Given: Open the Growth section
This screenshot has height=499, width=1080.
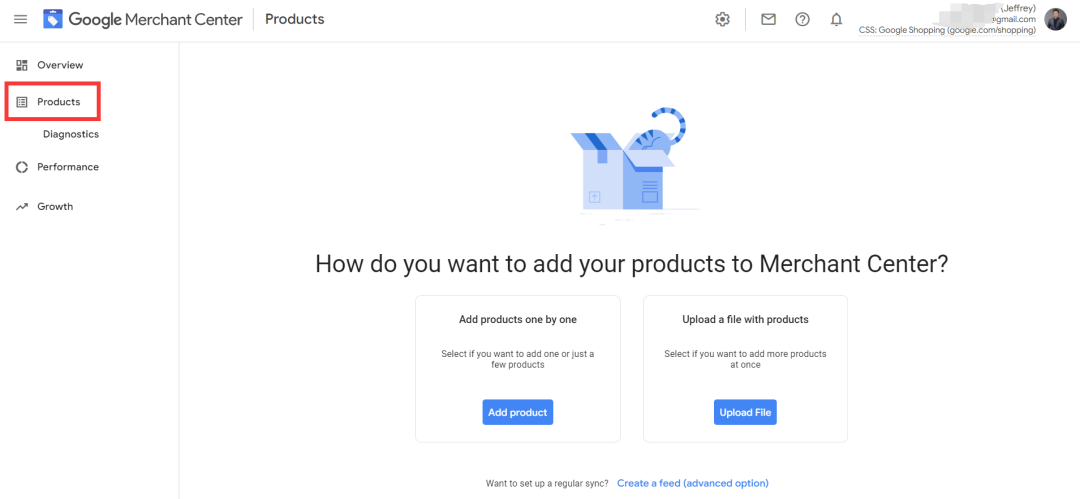Looking at the screenshot, I should click(55, 207).
